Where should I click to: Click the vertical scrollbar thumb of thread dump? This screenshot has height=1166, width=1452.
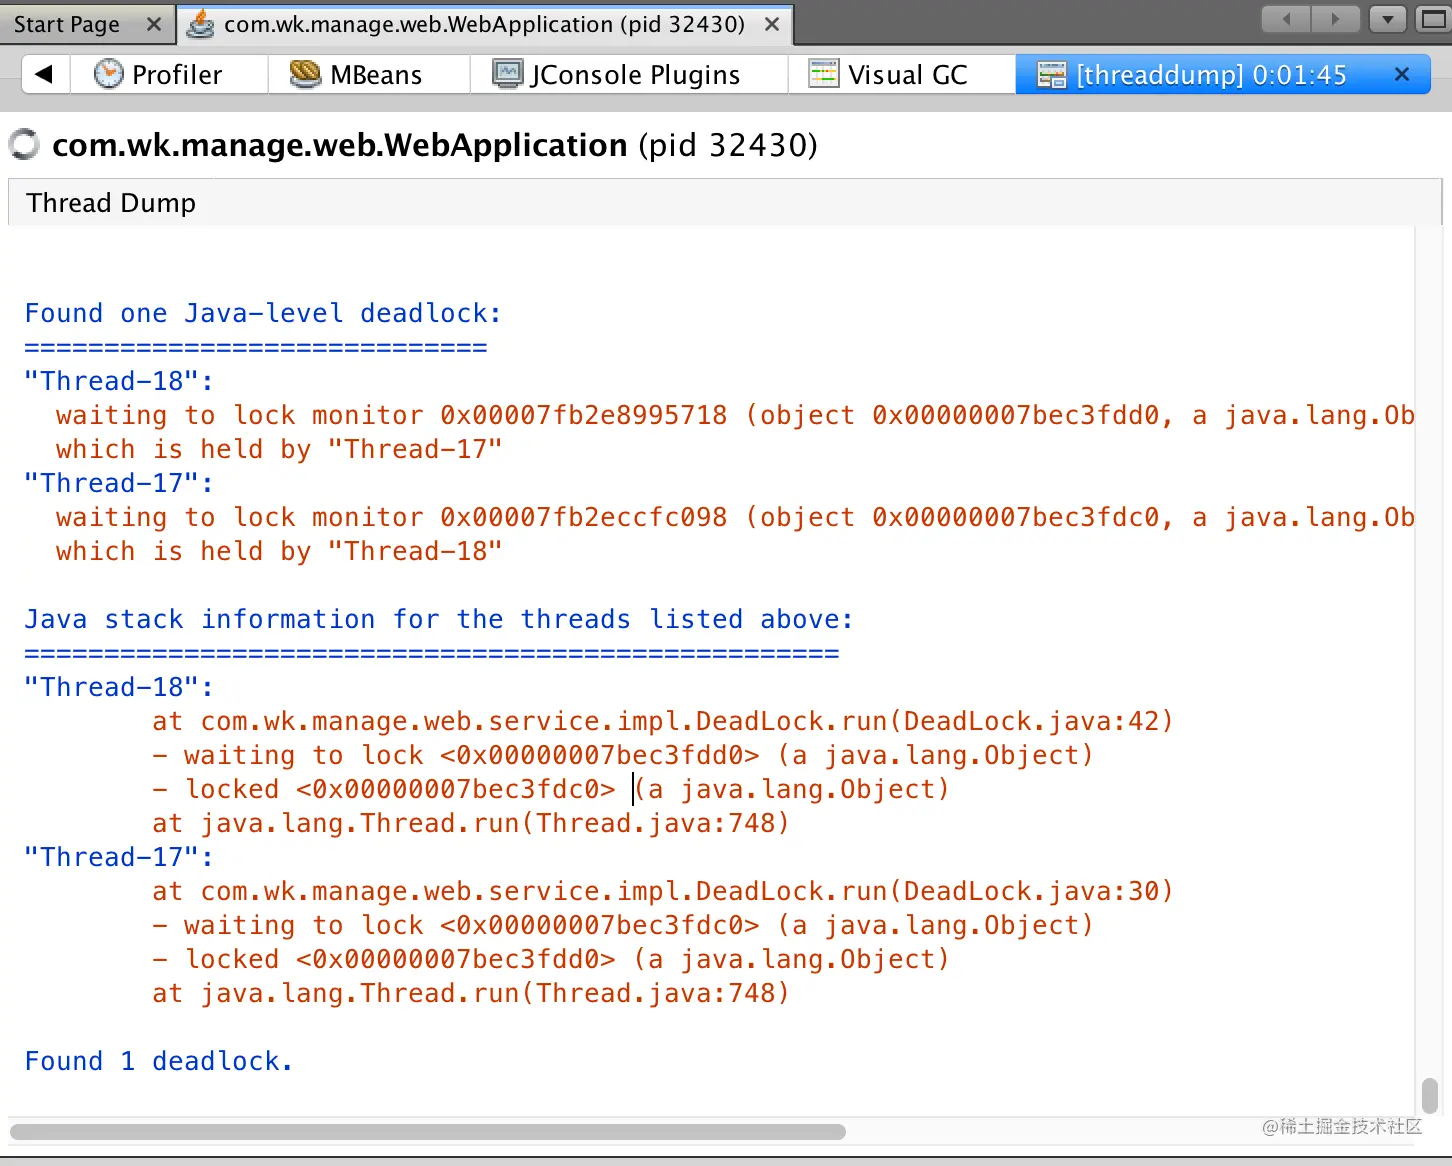(x=1430, y=1095)
